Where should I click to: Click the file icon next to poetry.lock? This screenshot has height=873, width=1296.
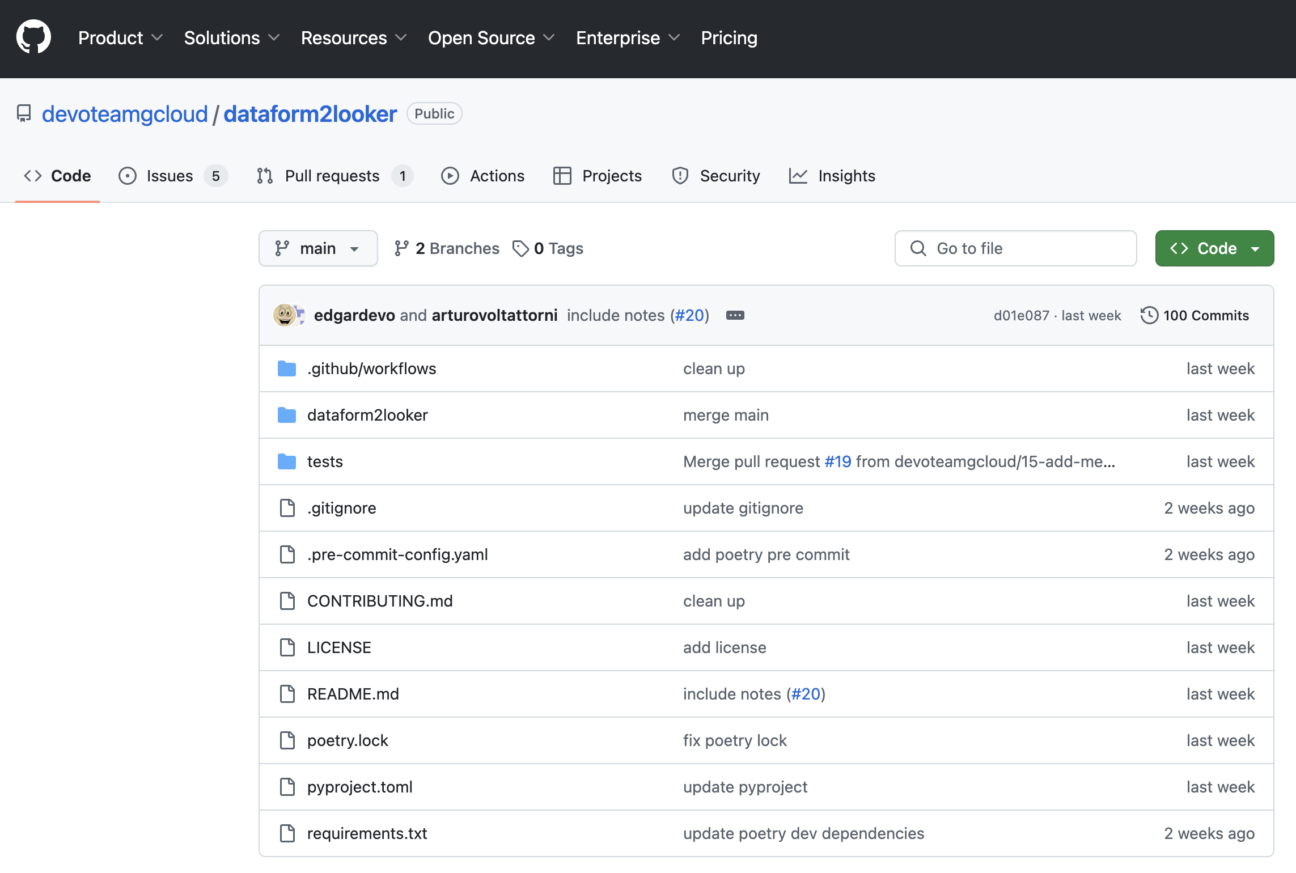[x=287, y=741]
